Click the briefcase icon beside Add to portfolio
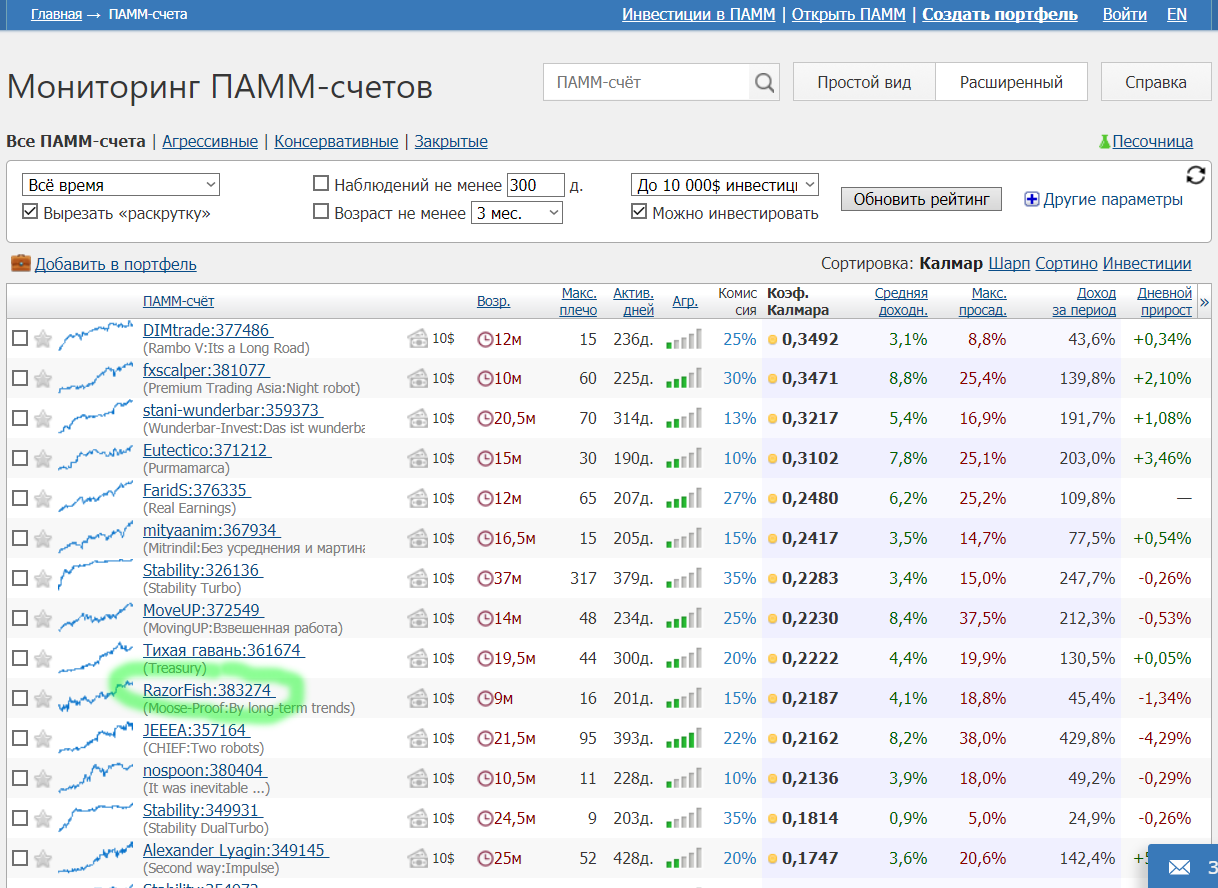The height and width of the screenshot is (888, 1218). pos(20,264)
